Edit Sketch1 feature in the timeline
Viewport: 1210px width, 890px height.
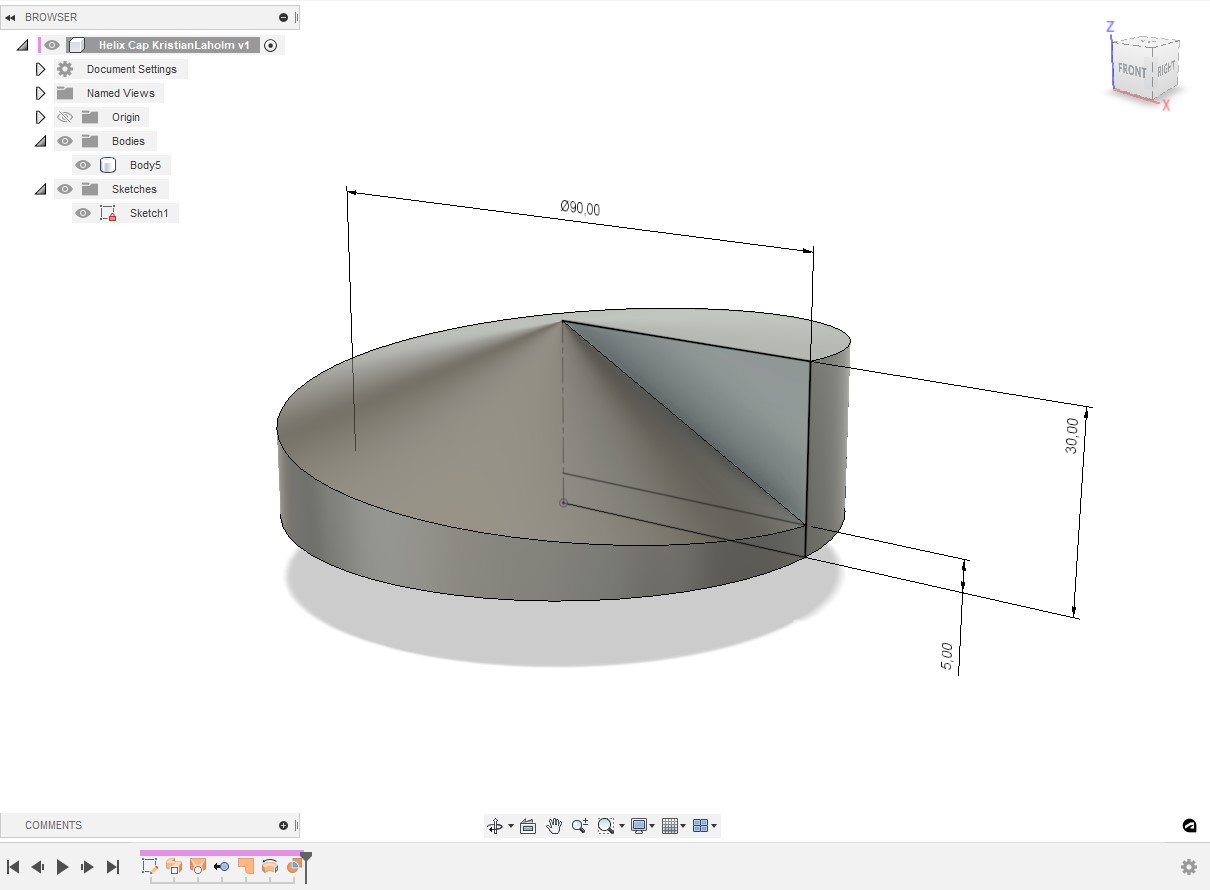[x=152, y=866]
